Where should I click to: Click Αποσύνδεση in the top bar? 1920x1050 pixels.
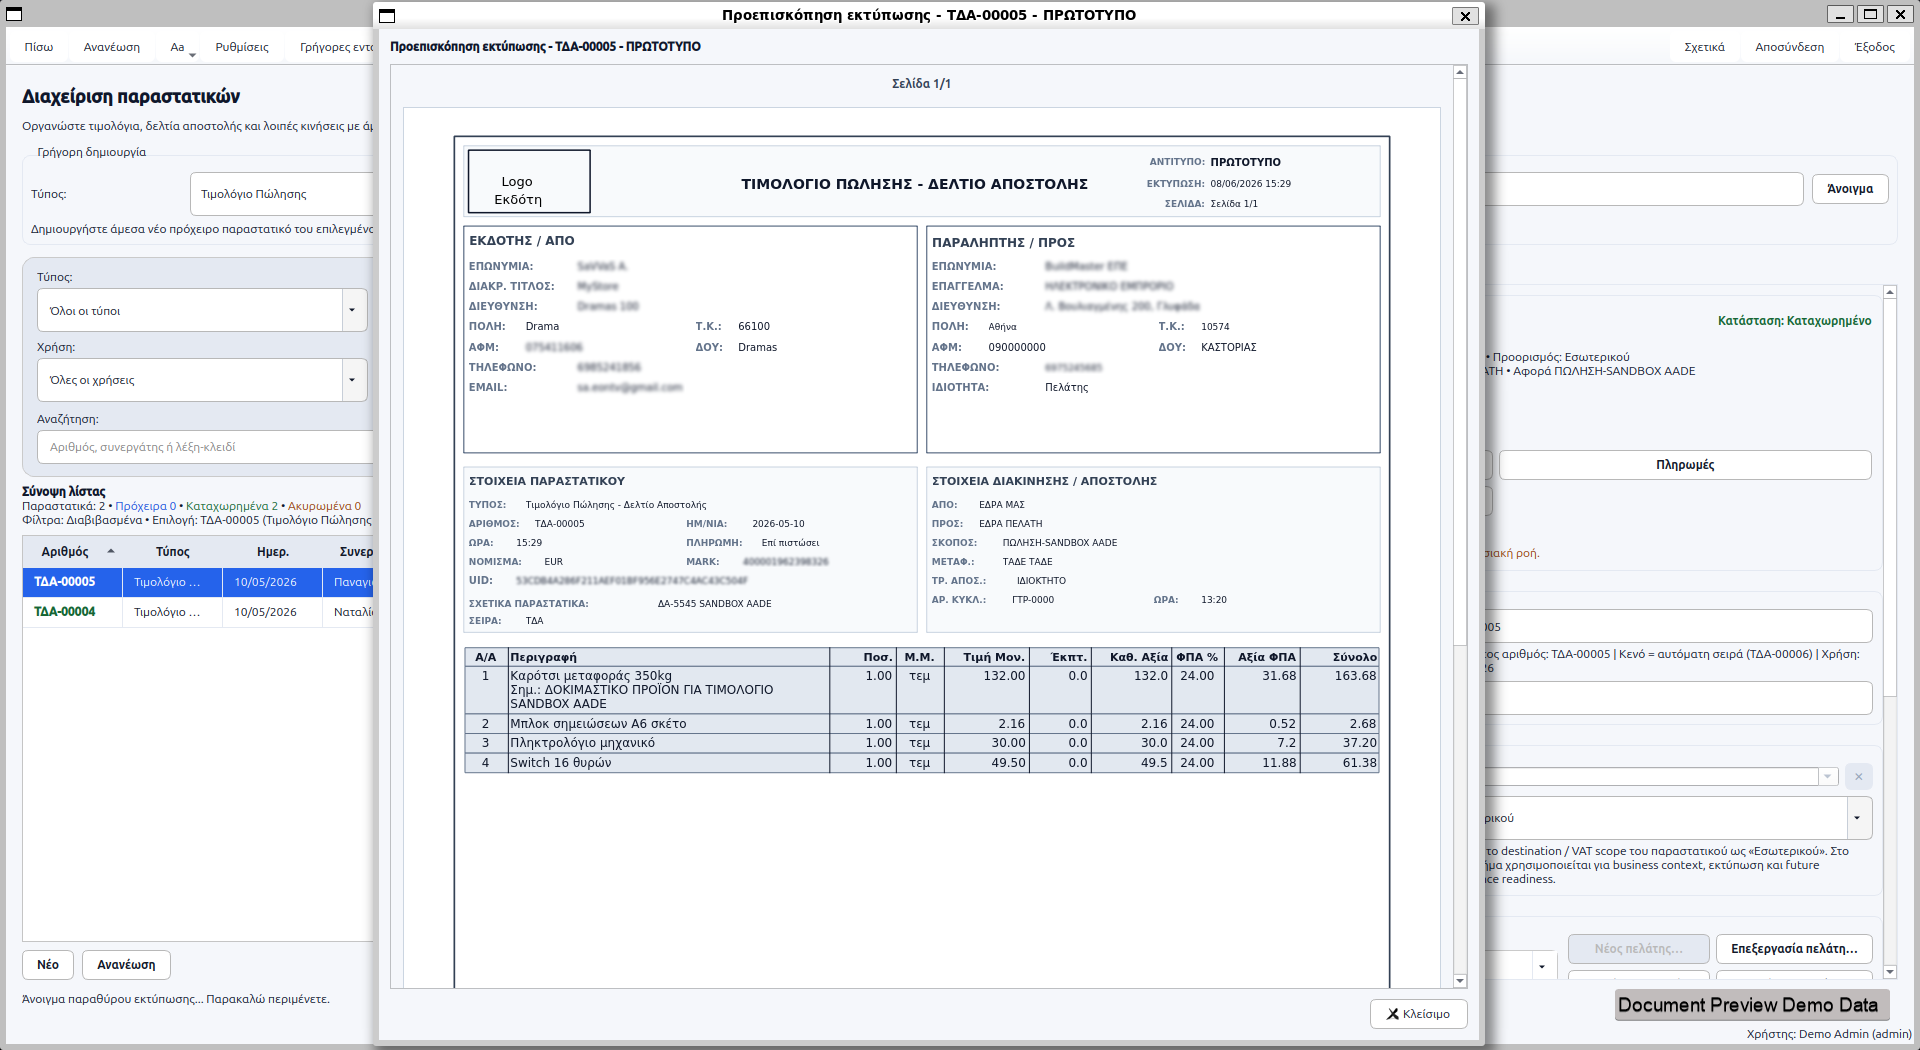1789,47
